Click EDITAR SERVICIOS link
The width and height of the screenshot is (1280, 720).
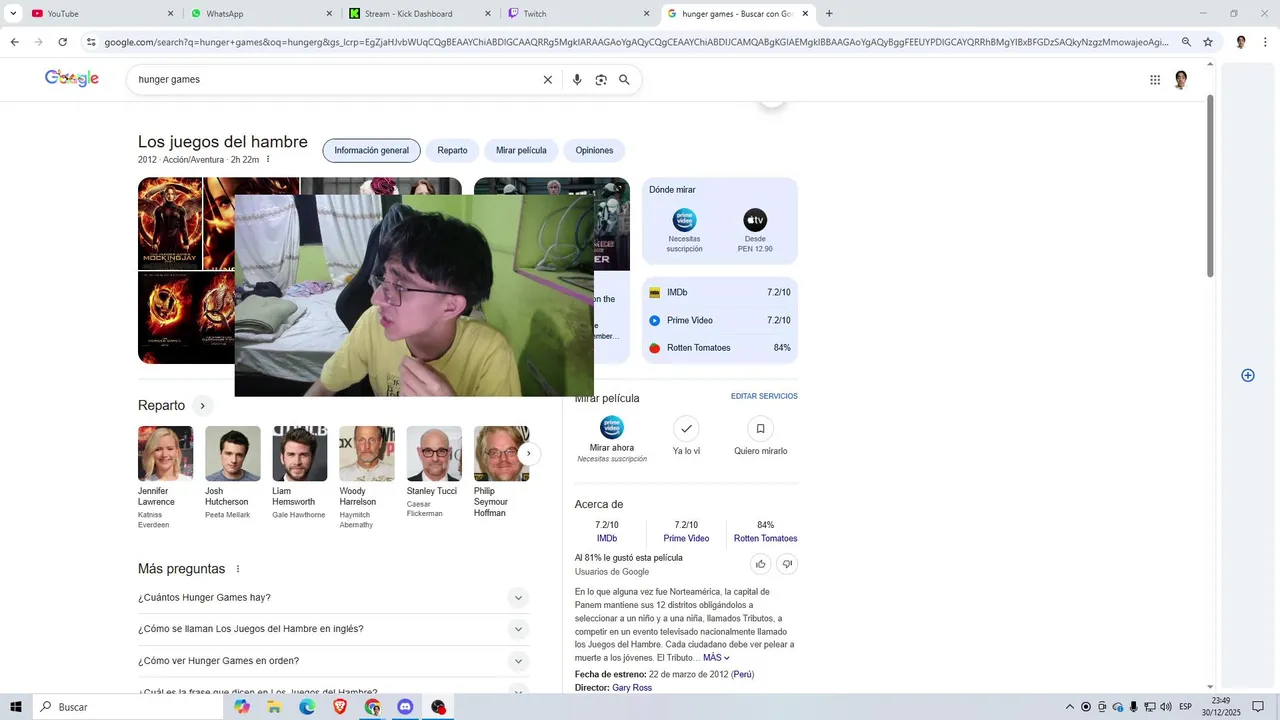(x=764, y=397)
